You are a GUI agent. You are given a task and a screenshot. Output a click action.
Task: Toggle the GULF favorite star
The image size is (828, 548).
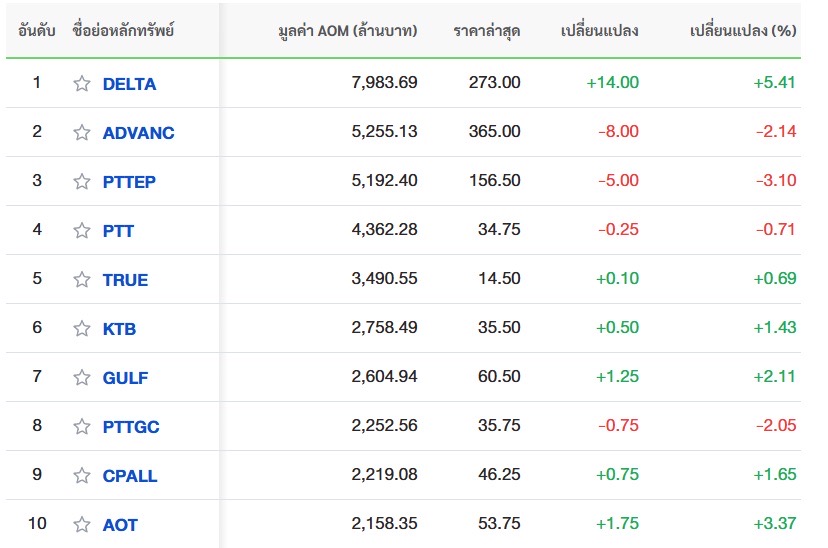point(82,378)
